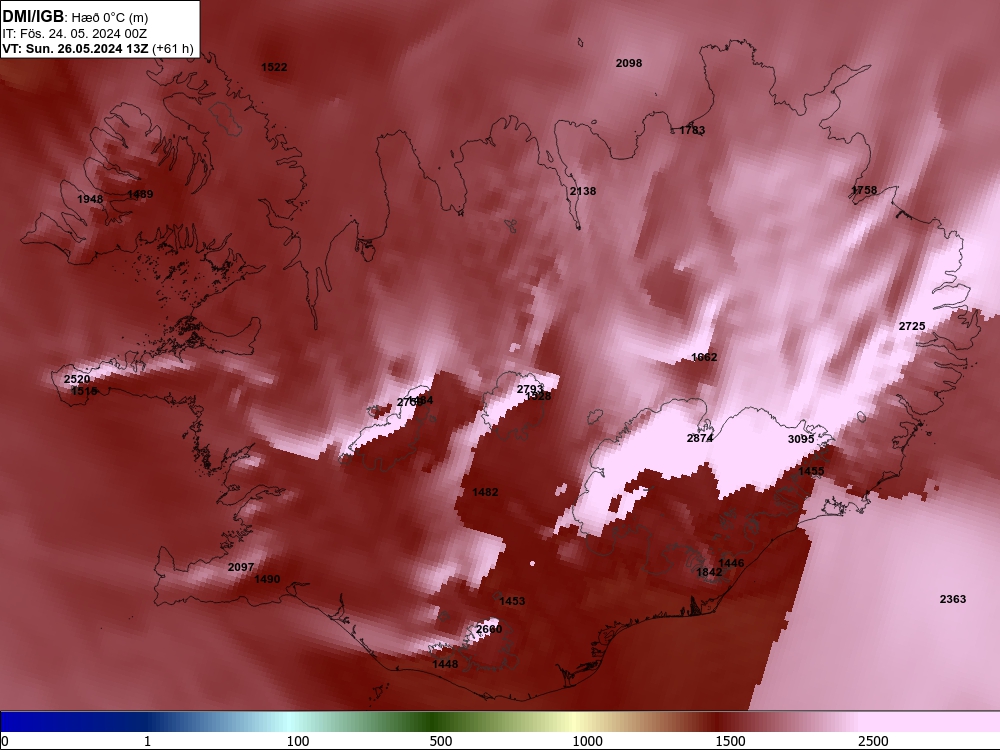This screenshot has height=750, width=1000.
Task: Click the 1448 value label
Action: tap(445, 664)
